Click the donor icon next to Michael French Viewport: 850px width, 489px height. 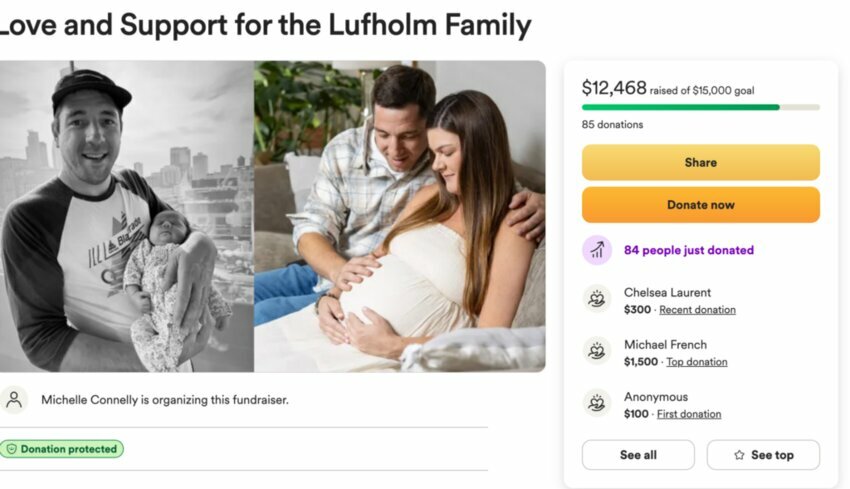pyautogui.click(x=597, y=351)
